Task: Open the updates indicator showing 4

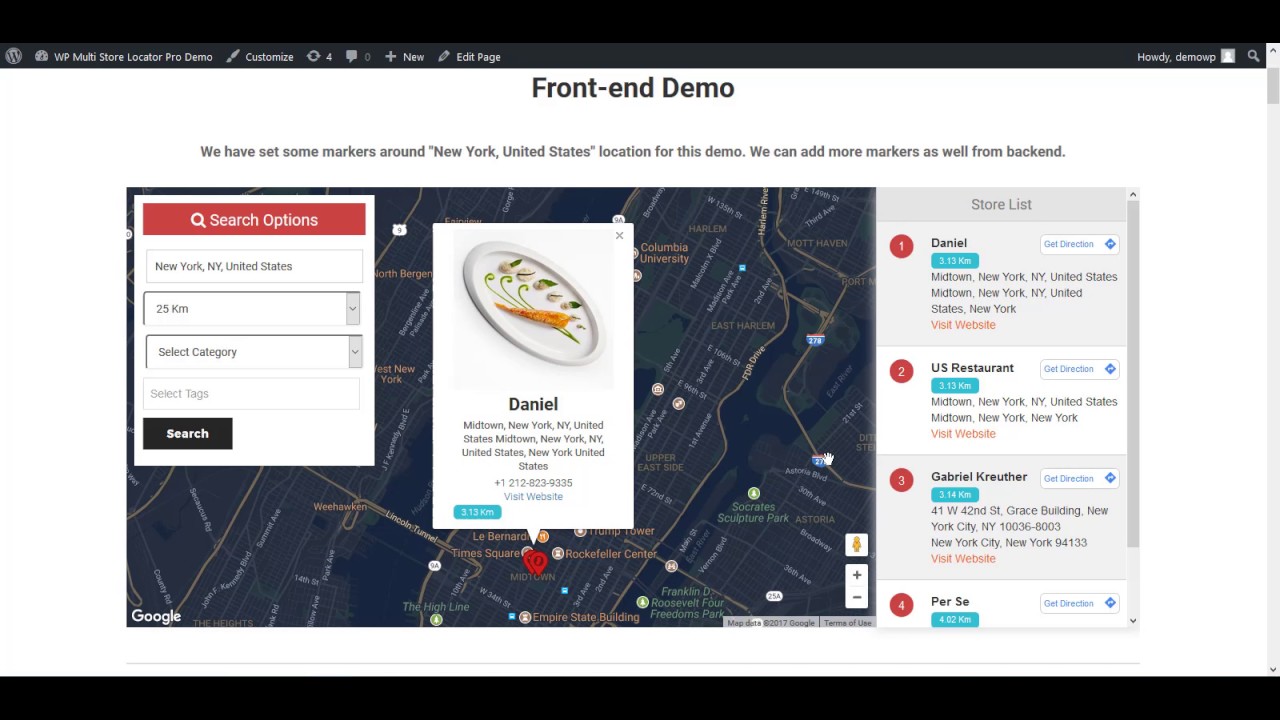Action: [319, 57]
